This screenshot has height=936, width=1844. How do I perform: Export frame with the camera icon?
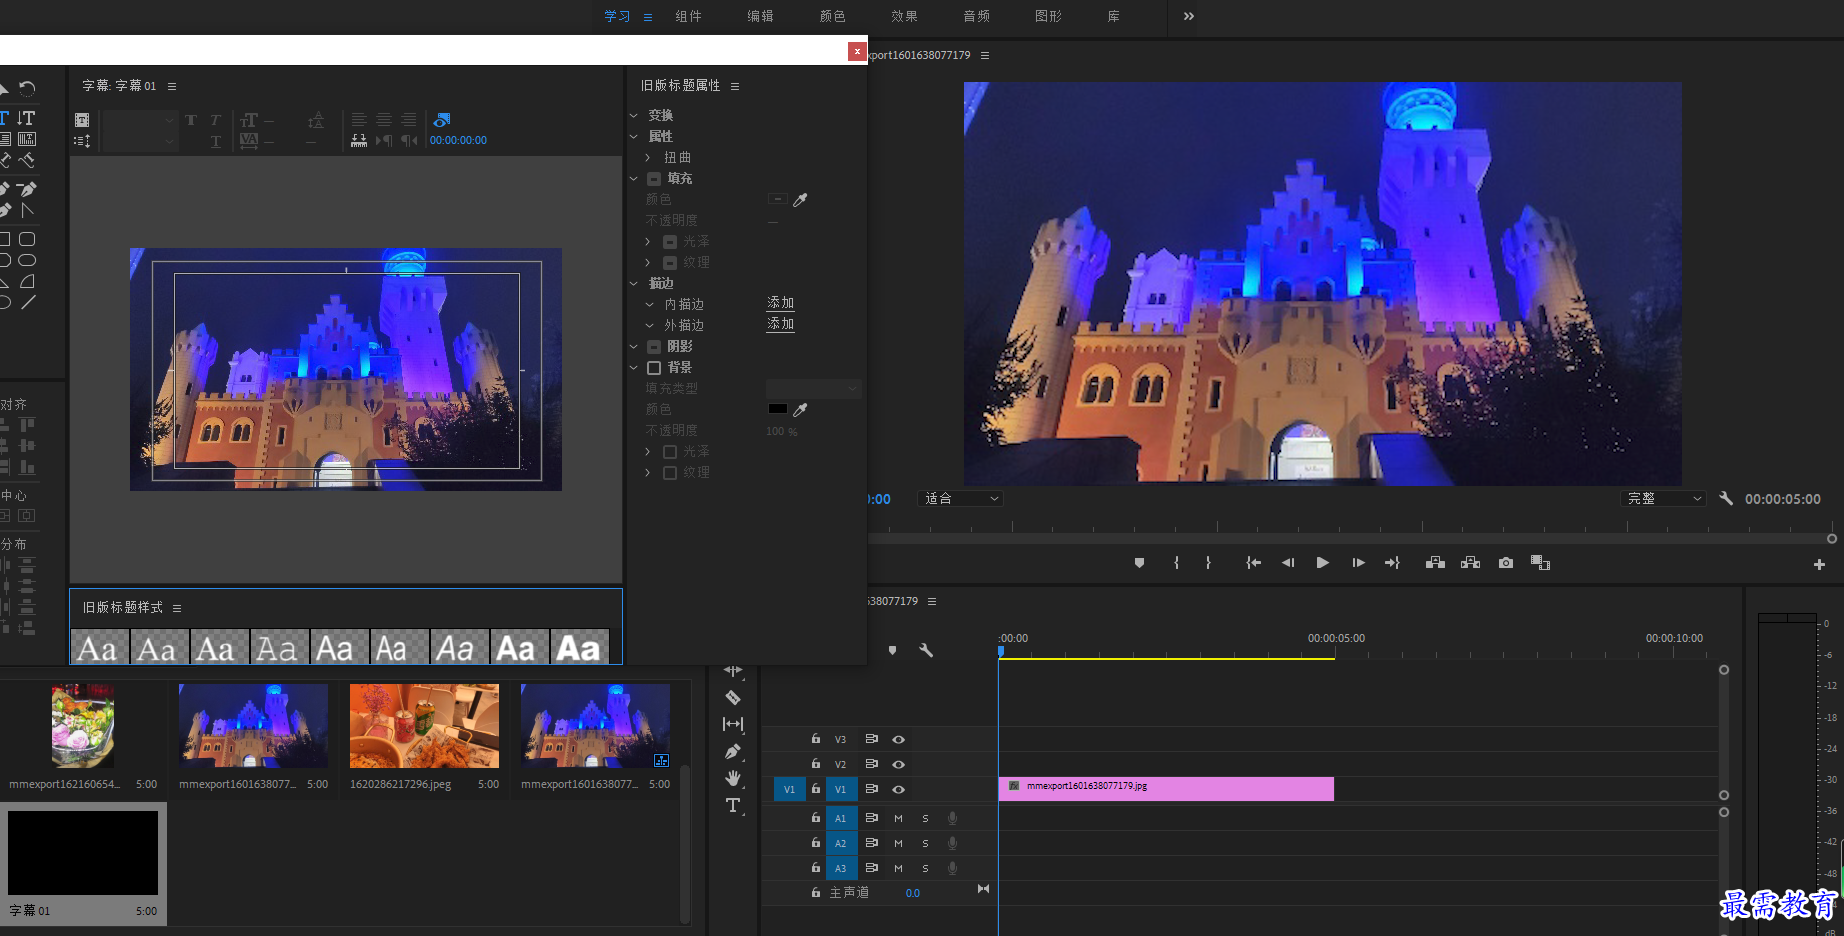(x=1506, y=563)
